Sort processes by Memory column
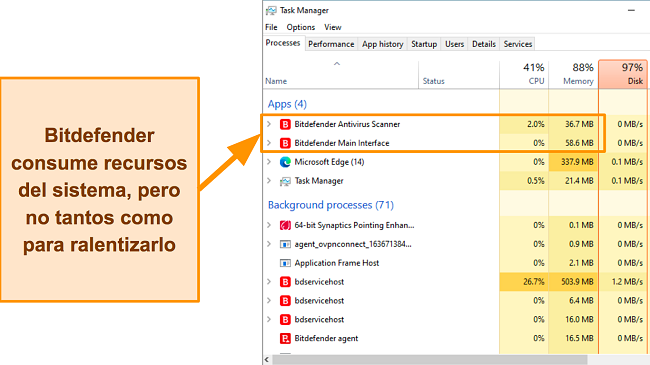 (574, 75)
